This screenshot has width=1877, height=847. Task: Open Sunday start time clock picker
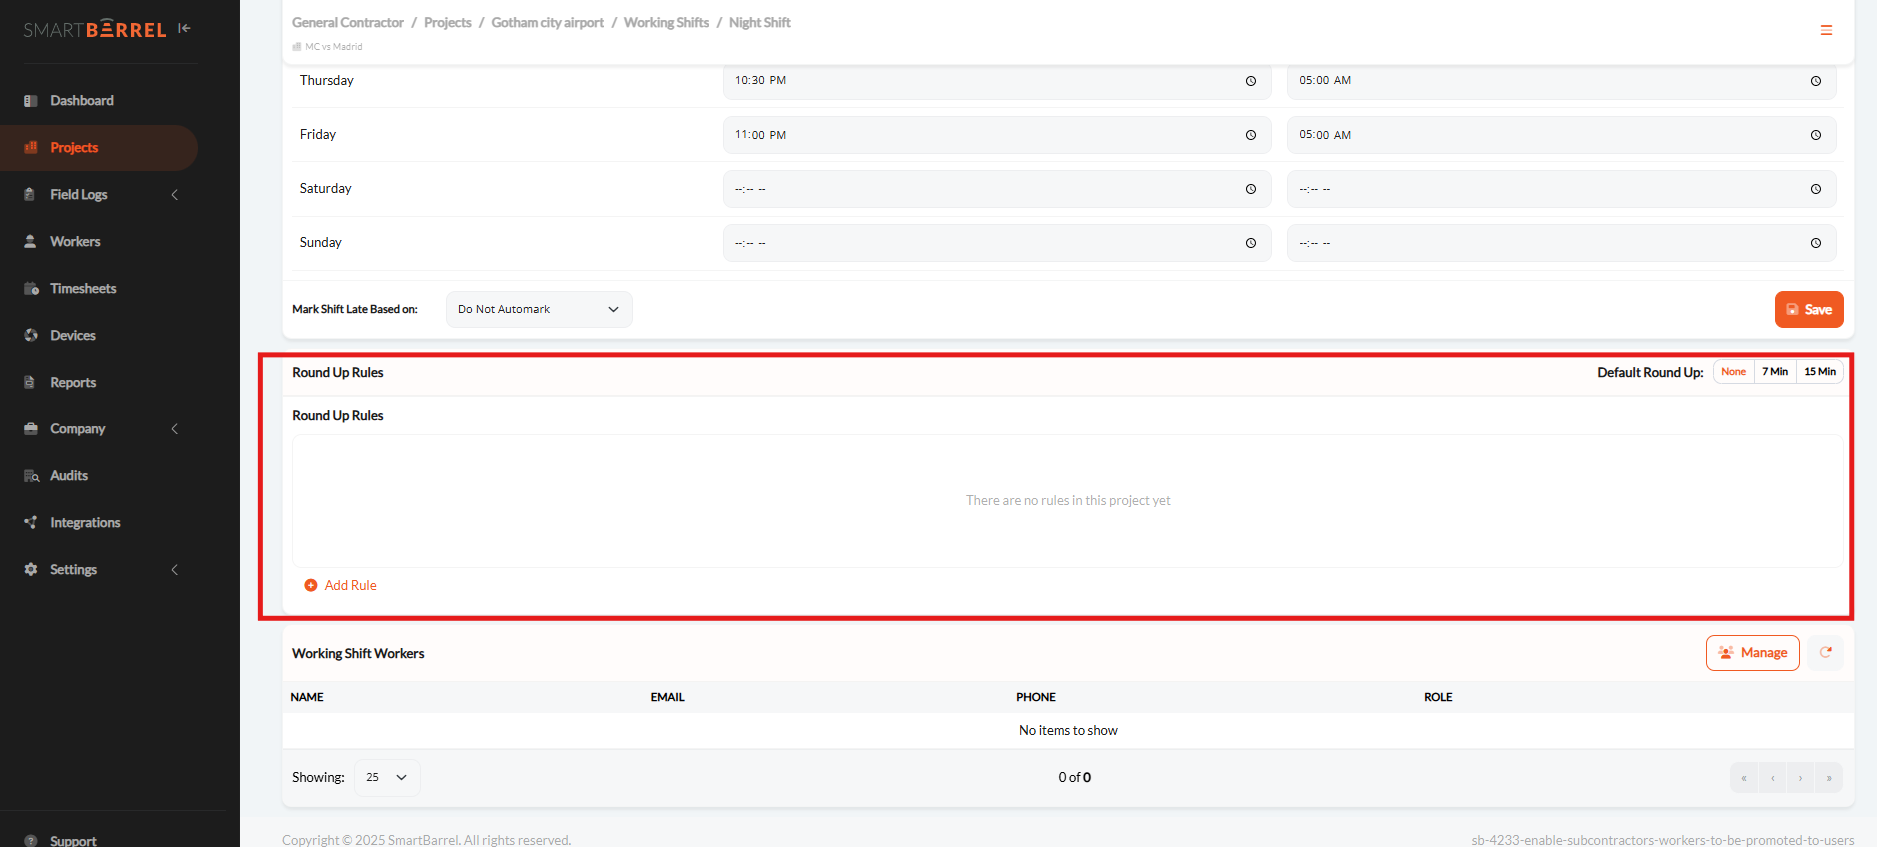click(1251, 243)
